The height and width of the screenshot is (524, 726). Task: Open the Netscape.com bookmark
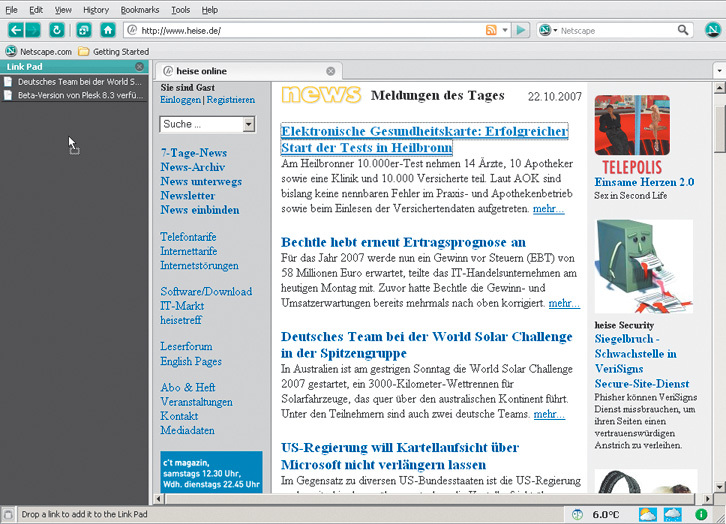39,51
